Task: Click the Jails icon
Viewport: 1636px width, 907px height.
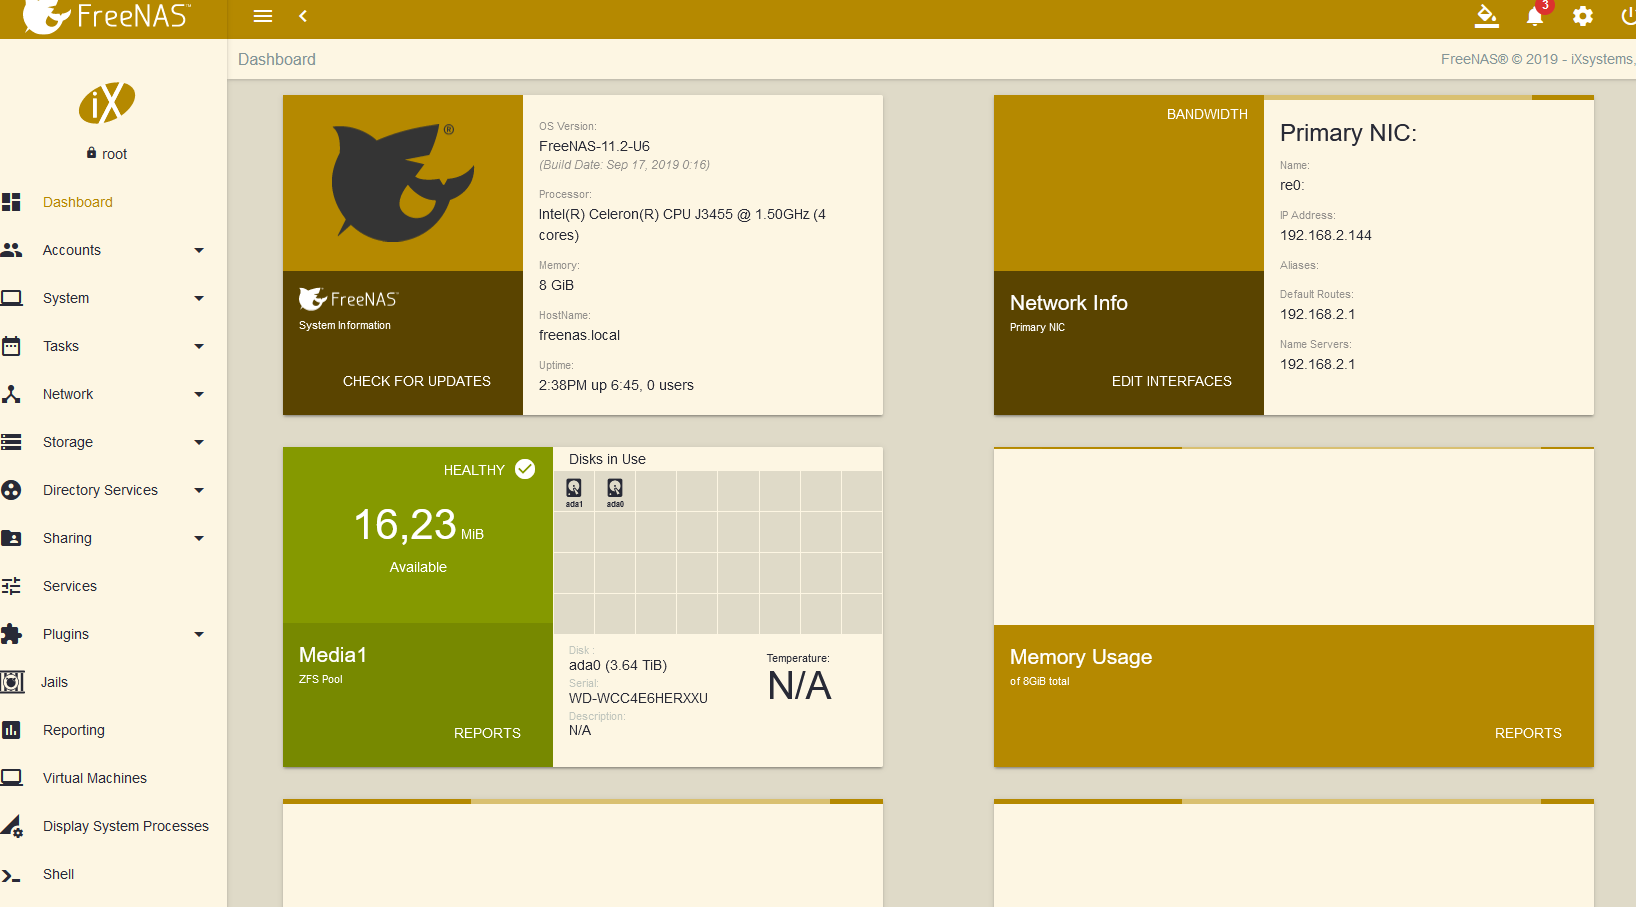Action: tap(12, 682)
